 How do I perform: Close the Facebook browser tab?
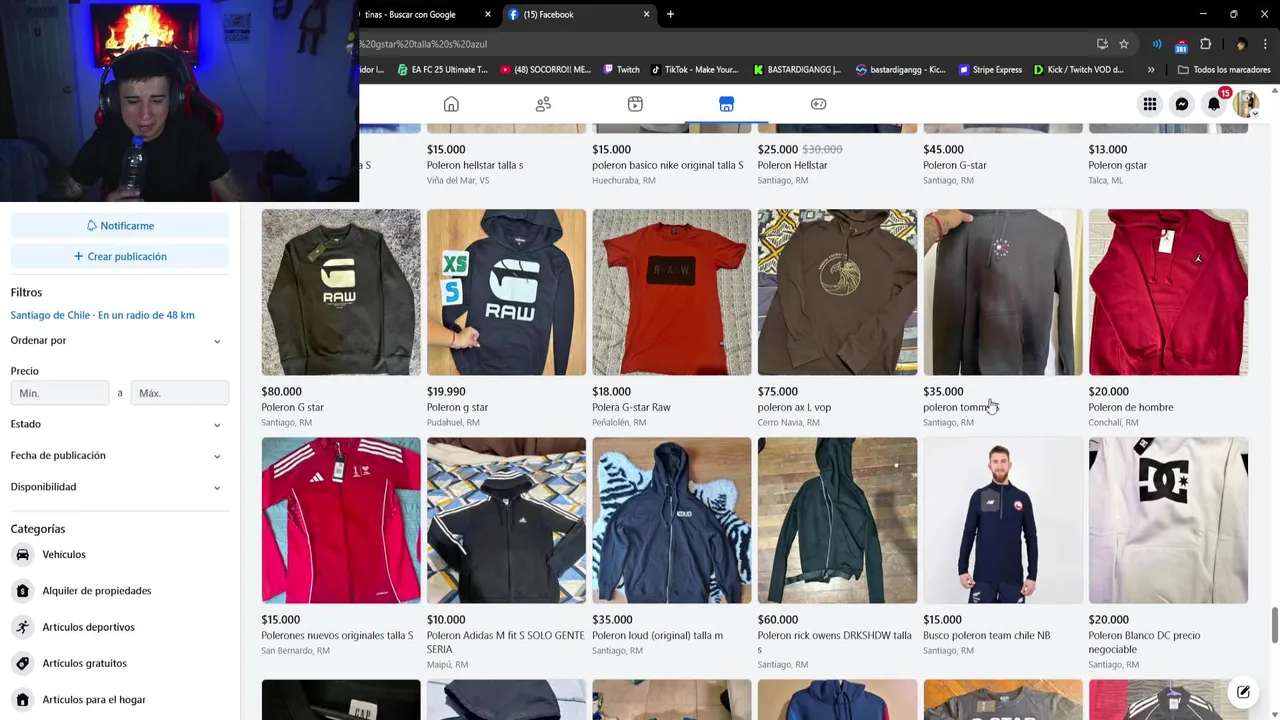[x=646, y=14]
